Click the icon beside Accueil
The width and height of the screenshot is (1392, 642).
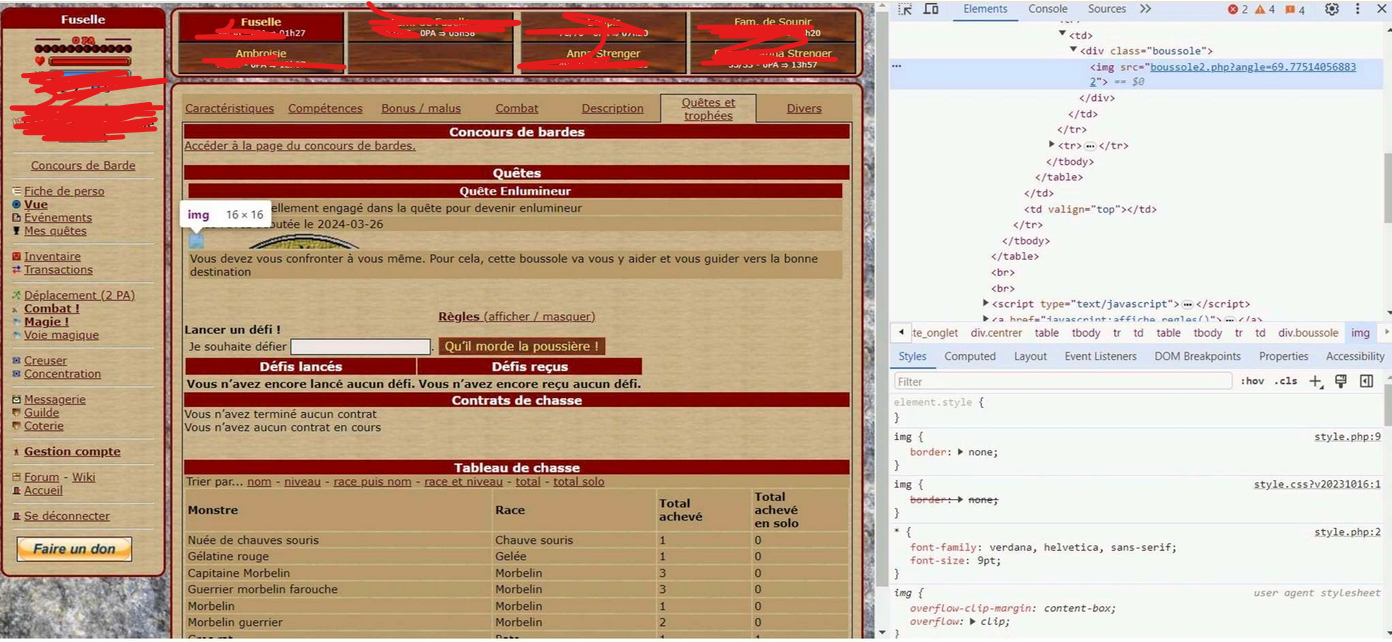pyautogui.click(x=16, y=491)
